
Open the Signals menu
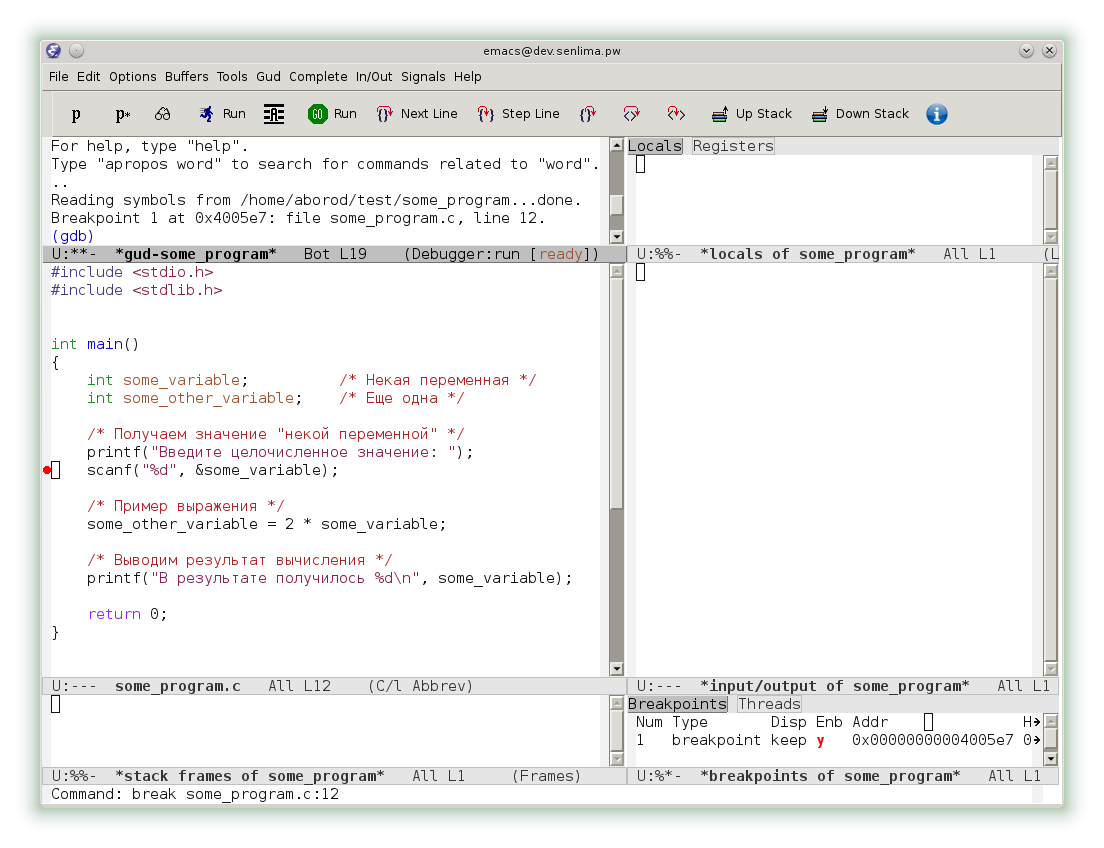tap(423, 77)
